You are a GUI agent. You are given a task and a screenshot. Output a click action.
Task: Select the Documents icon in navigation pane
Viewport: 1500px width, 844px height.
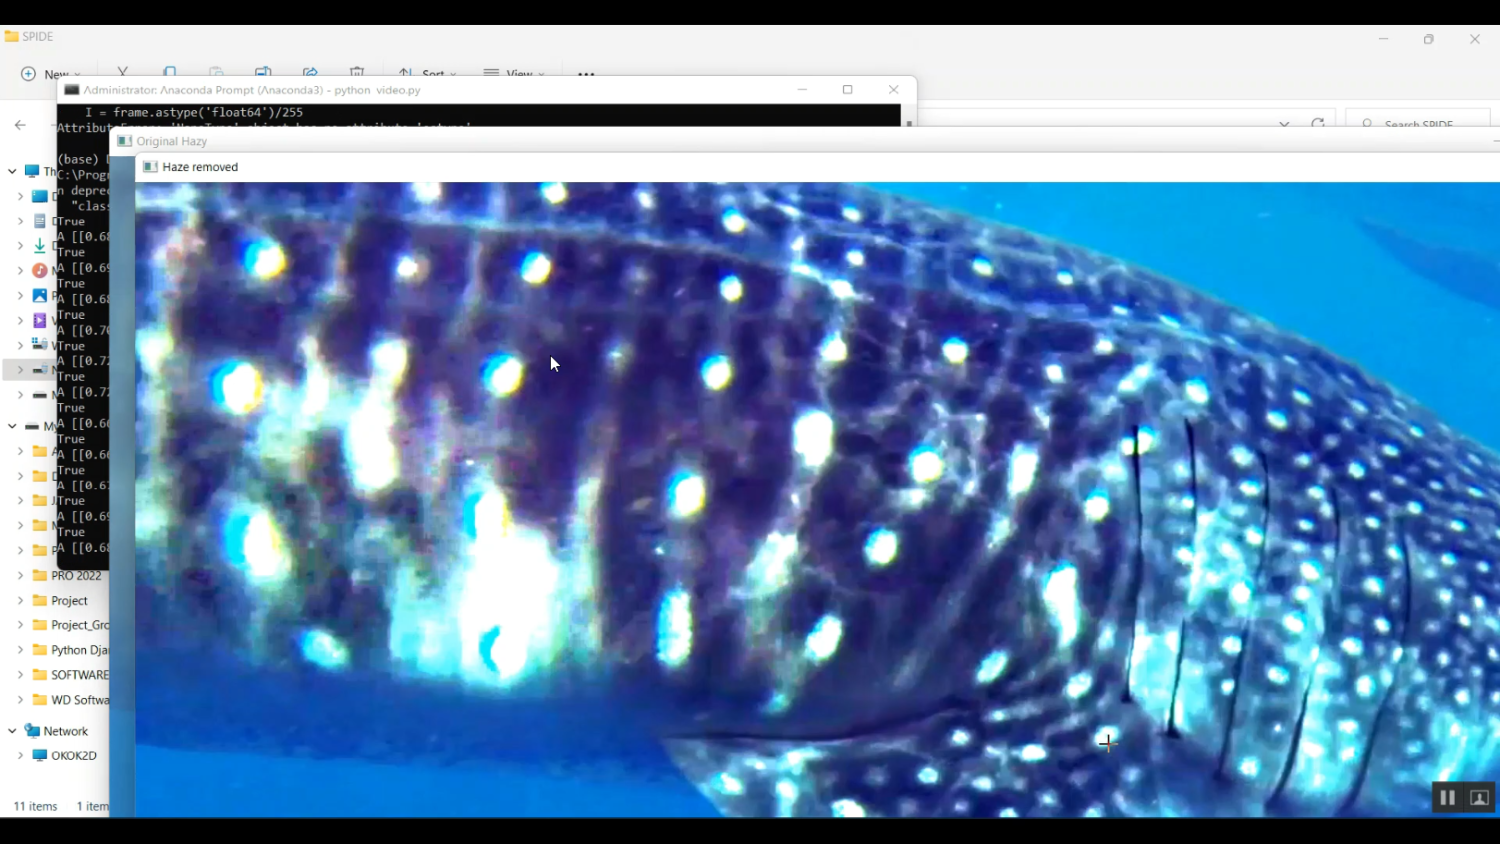(x=40, y=221)
